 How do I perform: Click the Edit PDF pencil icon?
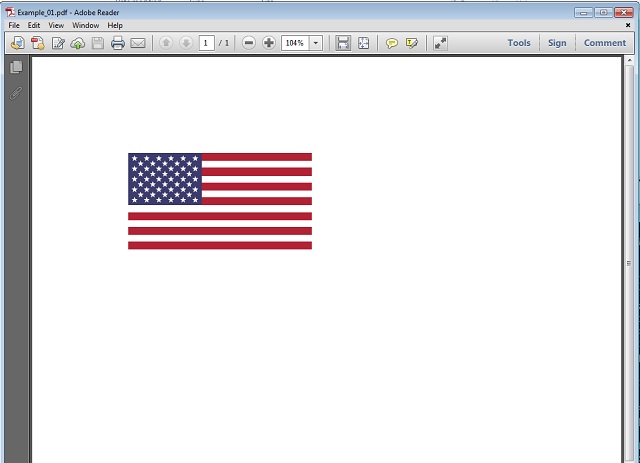coord(58,43)
